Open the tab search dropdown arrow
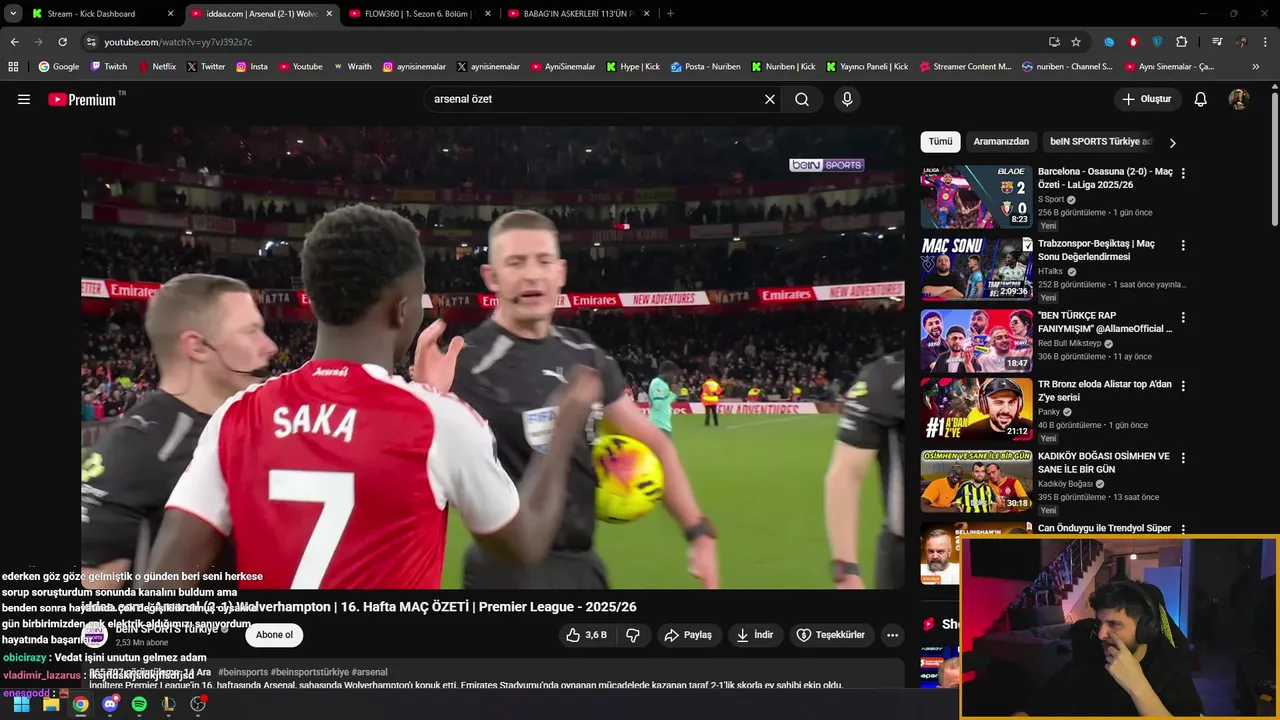 [x=13, y=14]
